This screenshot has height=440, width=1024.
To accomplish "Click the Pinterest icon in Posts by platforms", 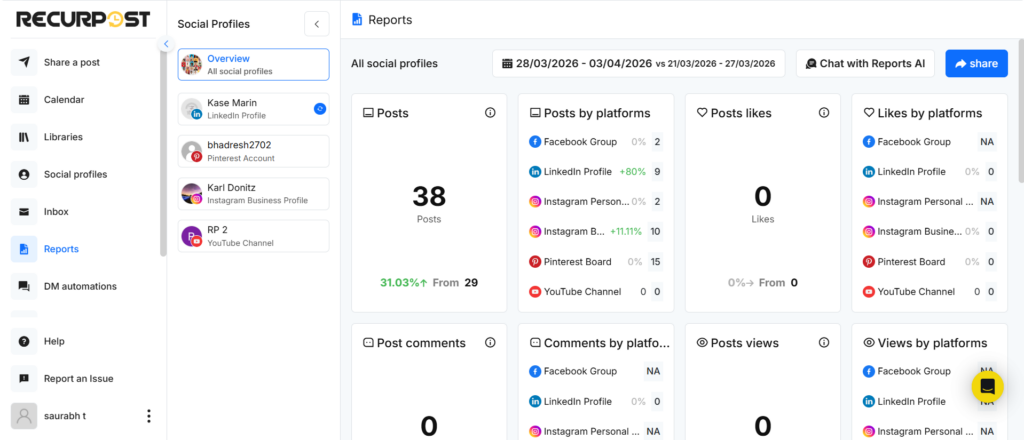I will (x=535, y=262).
